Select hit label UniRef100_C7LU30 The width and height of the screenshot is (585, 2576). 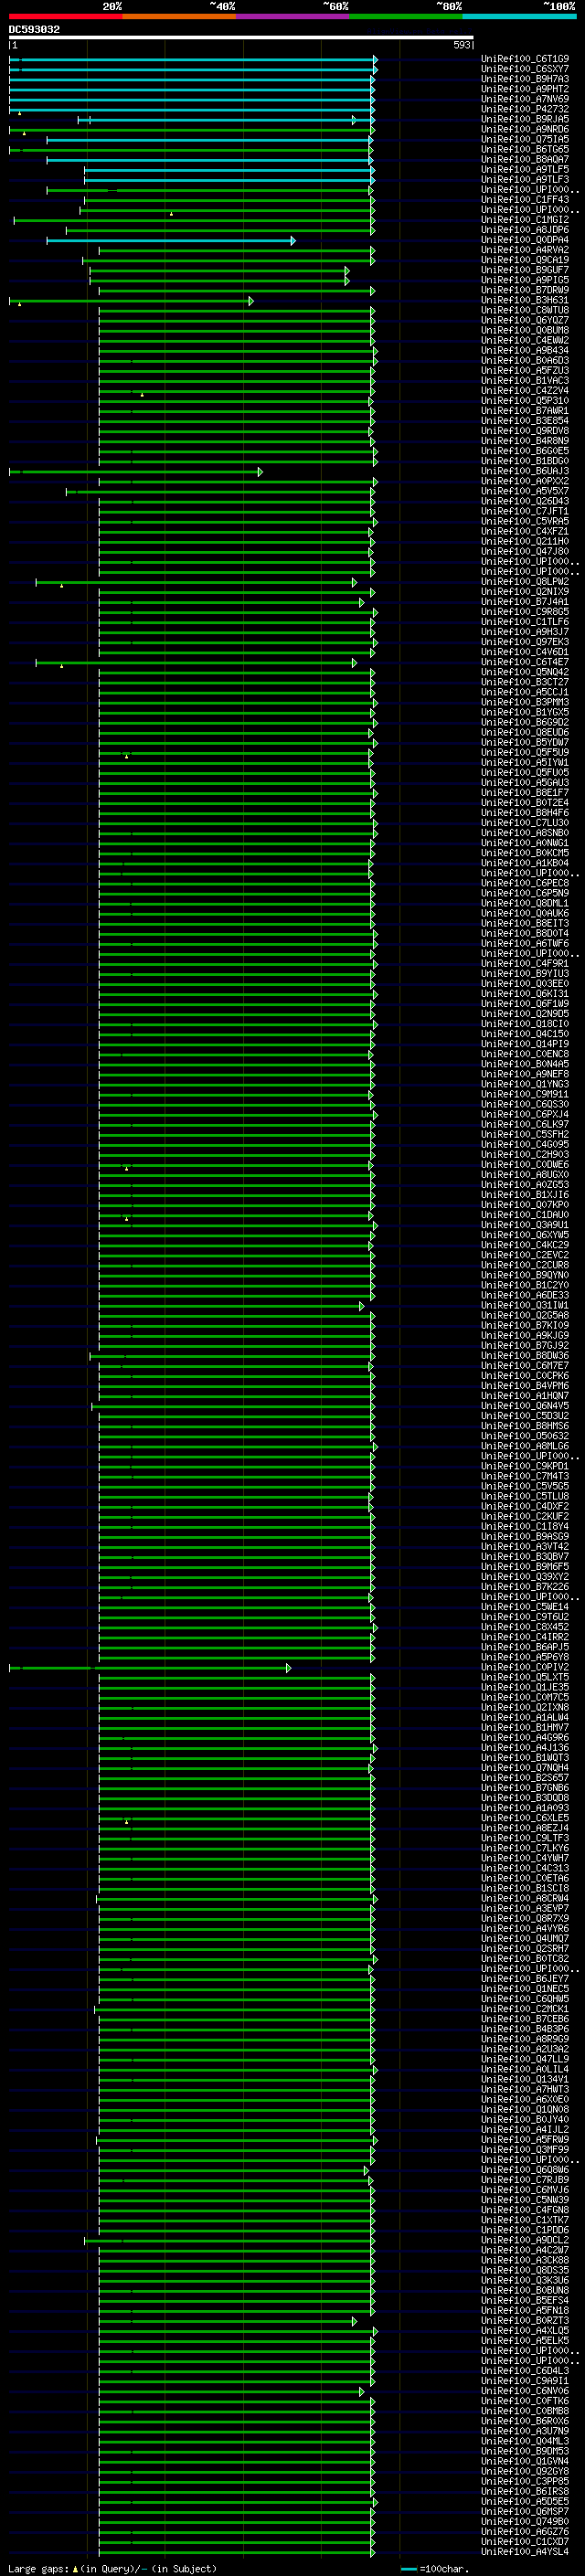click(x=524, y=823)
